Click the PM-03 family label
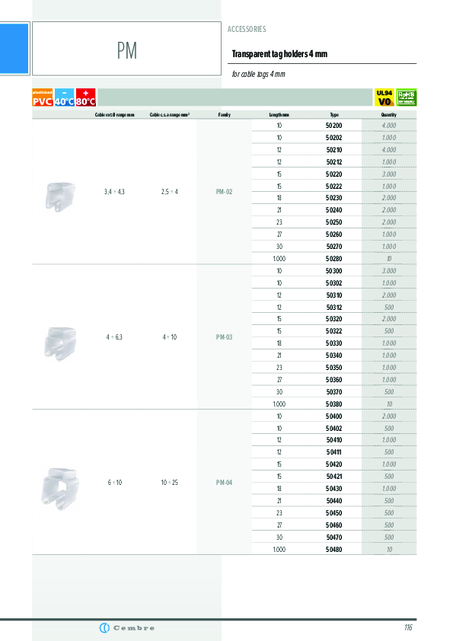The height and width of the screenshot is (641, 453). tap(224, 337)
